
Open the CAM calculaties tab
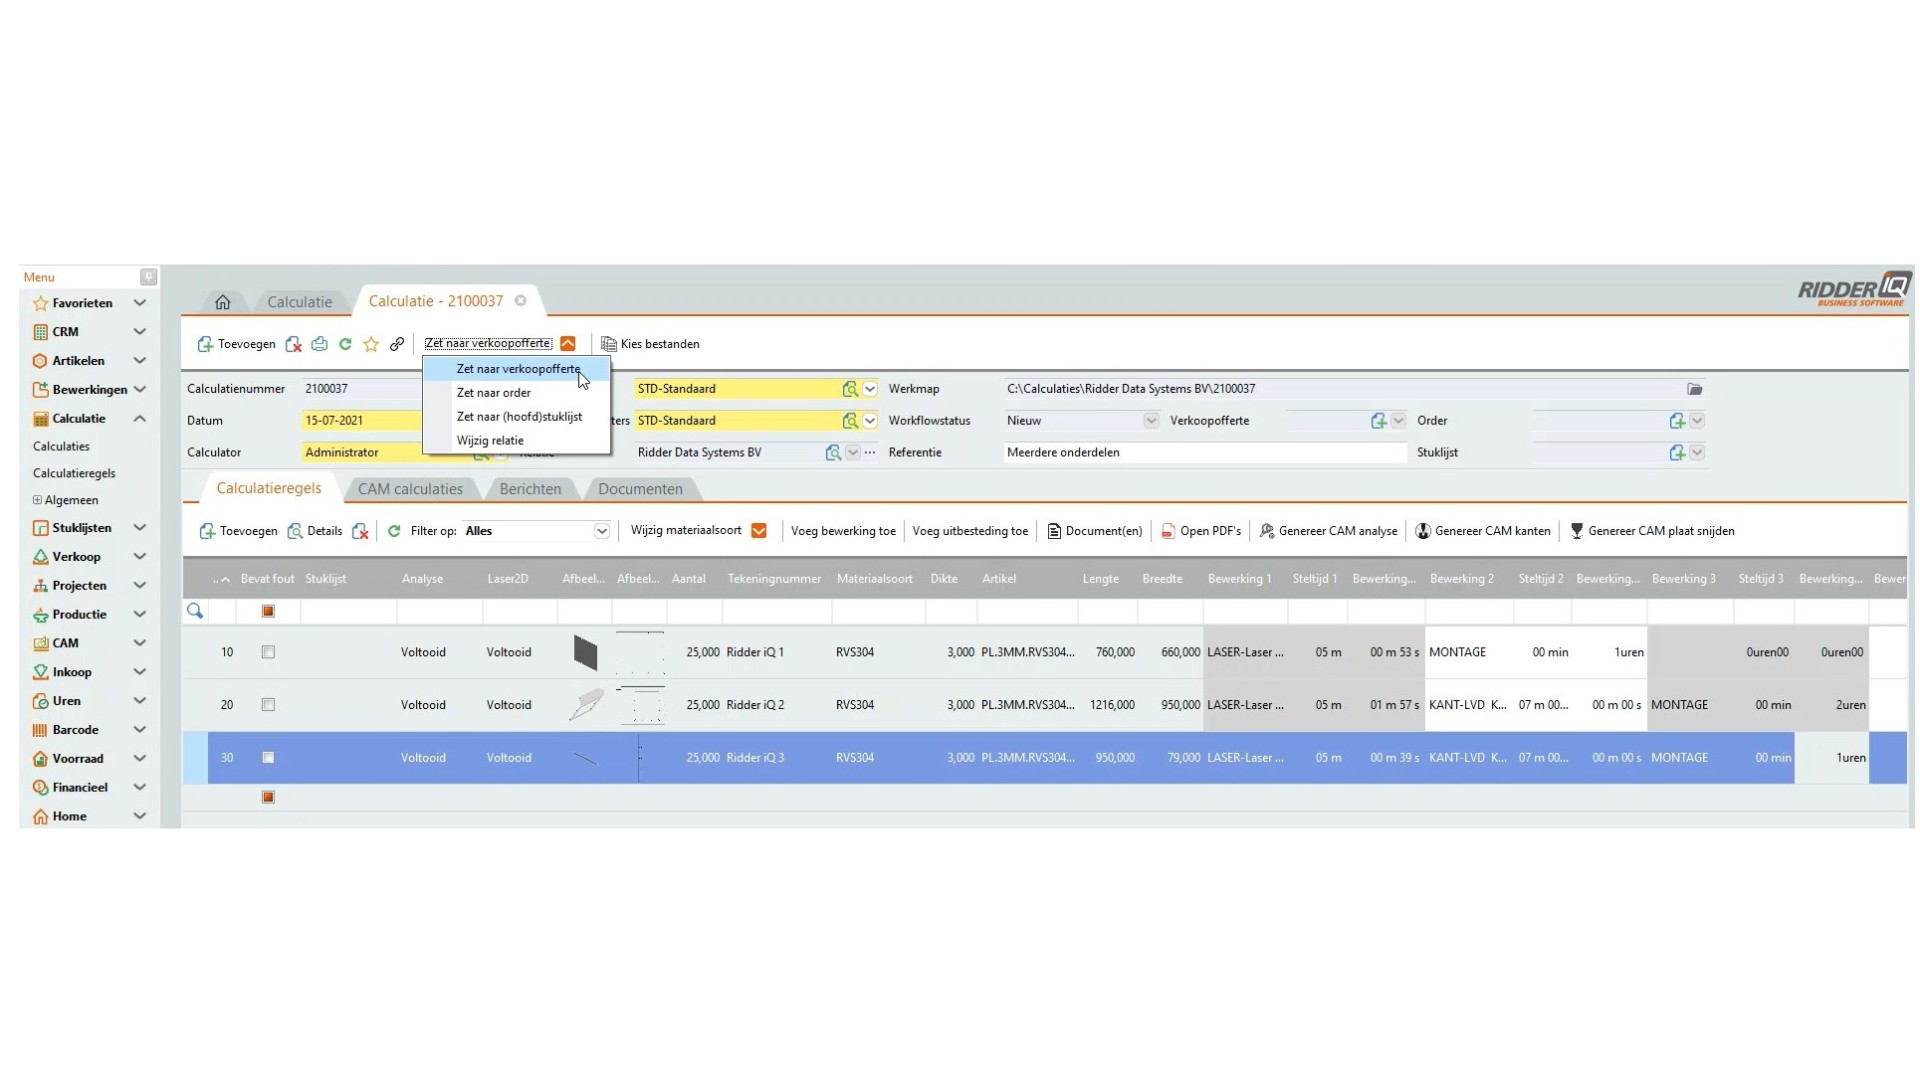pos(410,489)
